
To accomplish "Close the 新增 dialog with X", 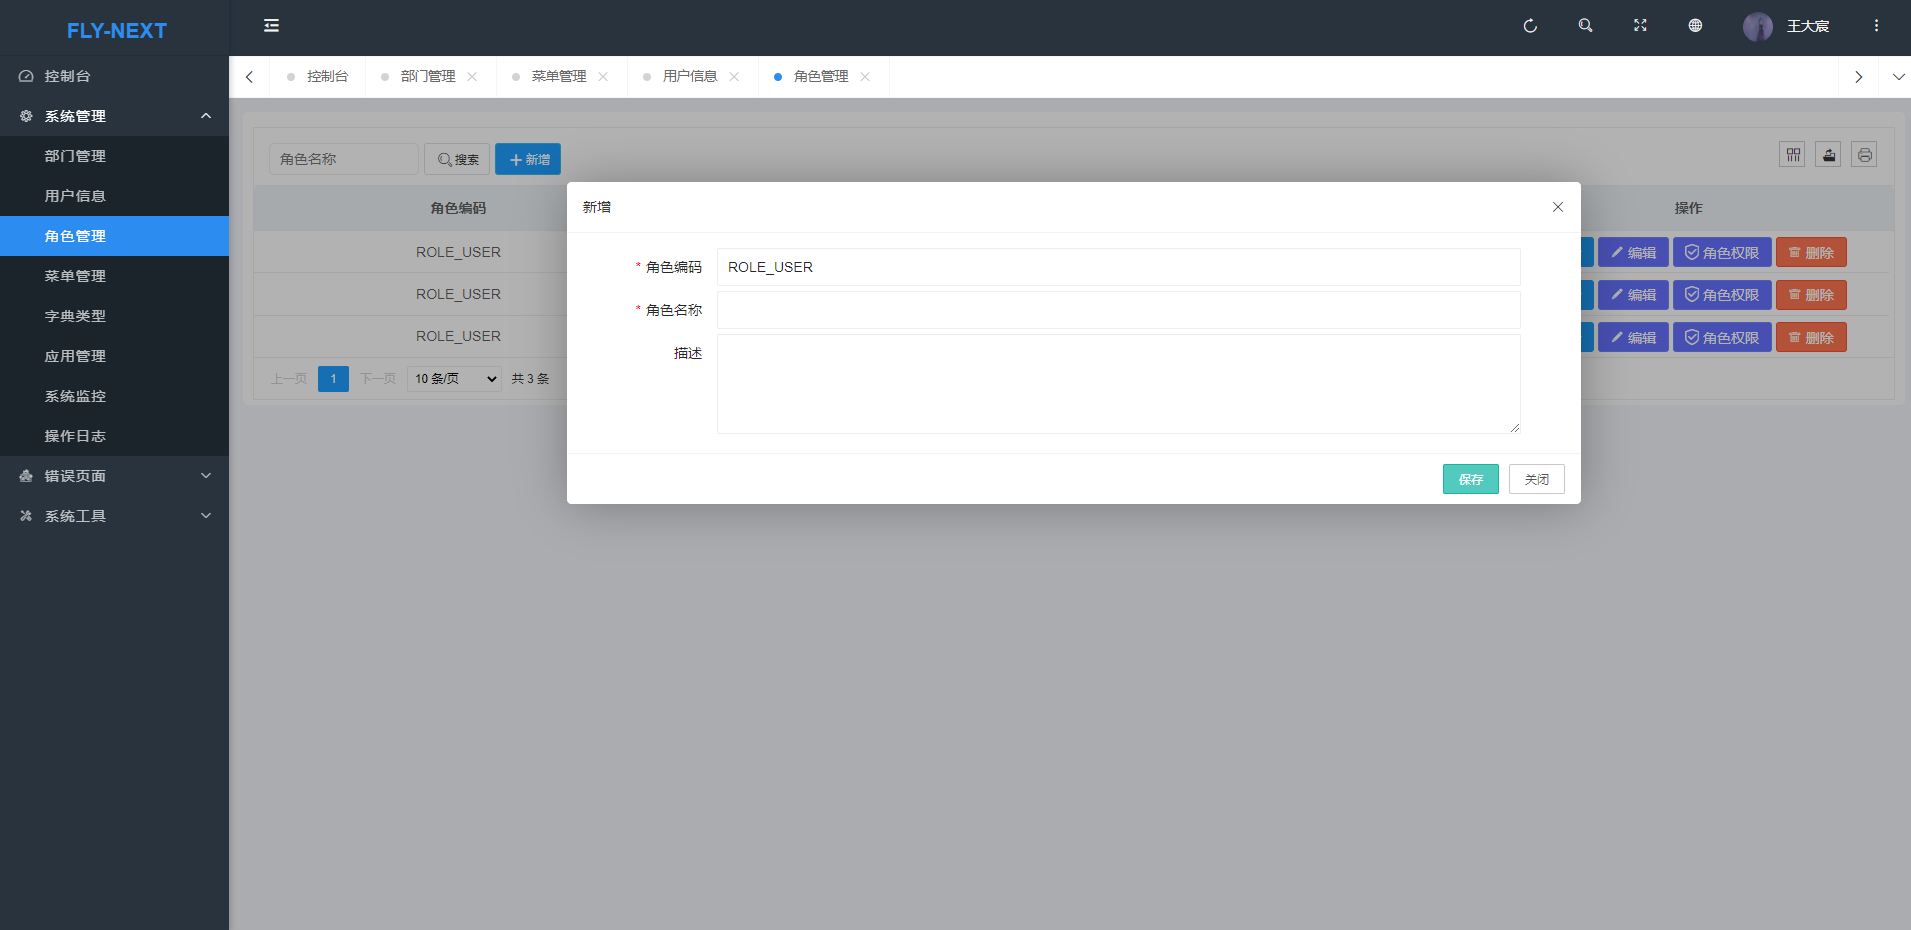I will [x=1557, y=207].
